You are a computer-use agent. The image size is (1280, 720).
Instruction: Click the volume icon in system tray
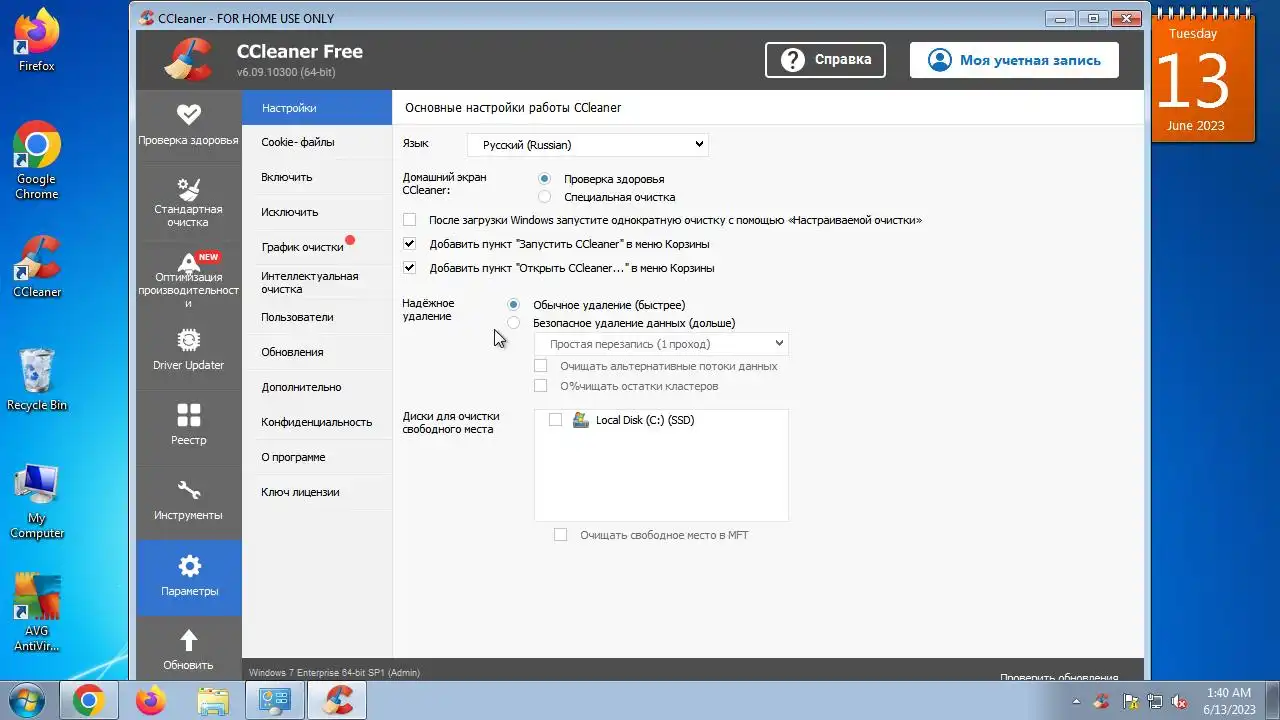click(x=1179, y=701)
